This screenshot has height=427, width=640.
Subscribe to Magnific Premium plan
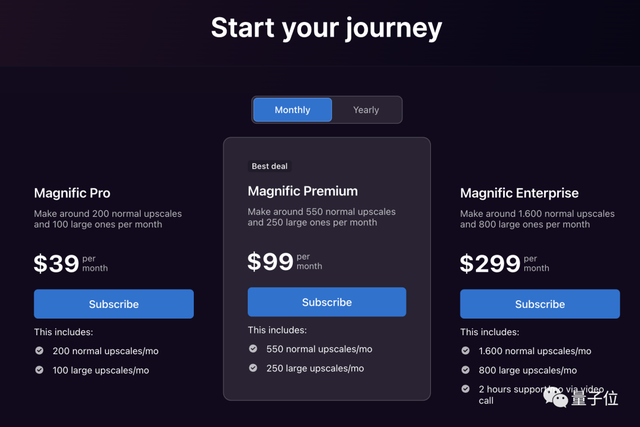click(327, 302)
